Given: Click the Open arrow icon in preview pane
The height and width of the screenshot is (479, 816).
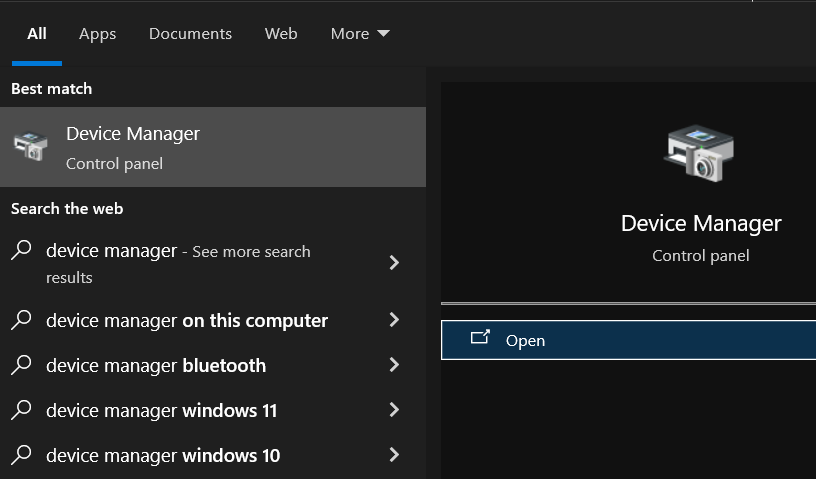Looking at the screenshot, I should click(480, 339).
